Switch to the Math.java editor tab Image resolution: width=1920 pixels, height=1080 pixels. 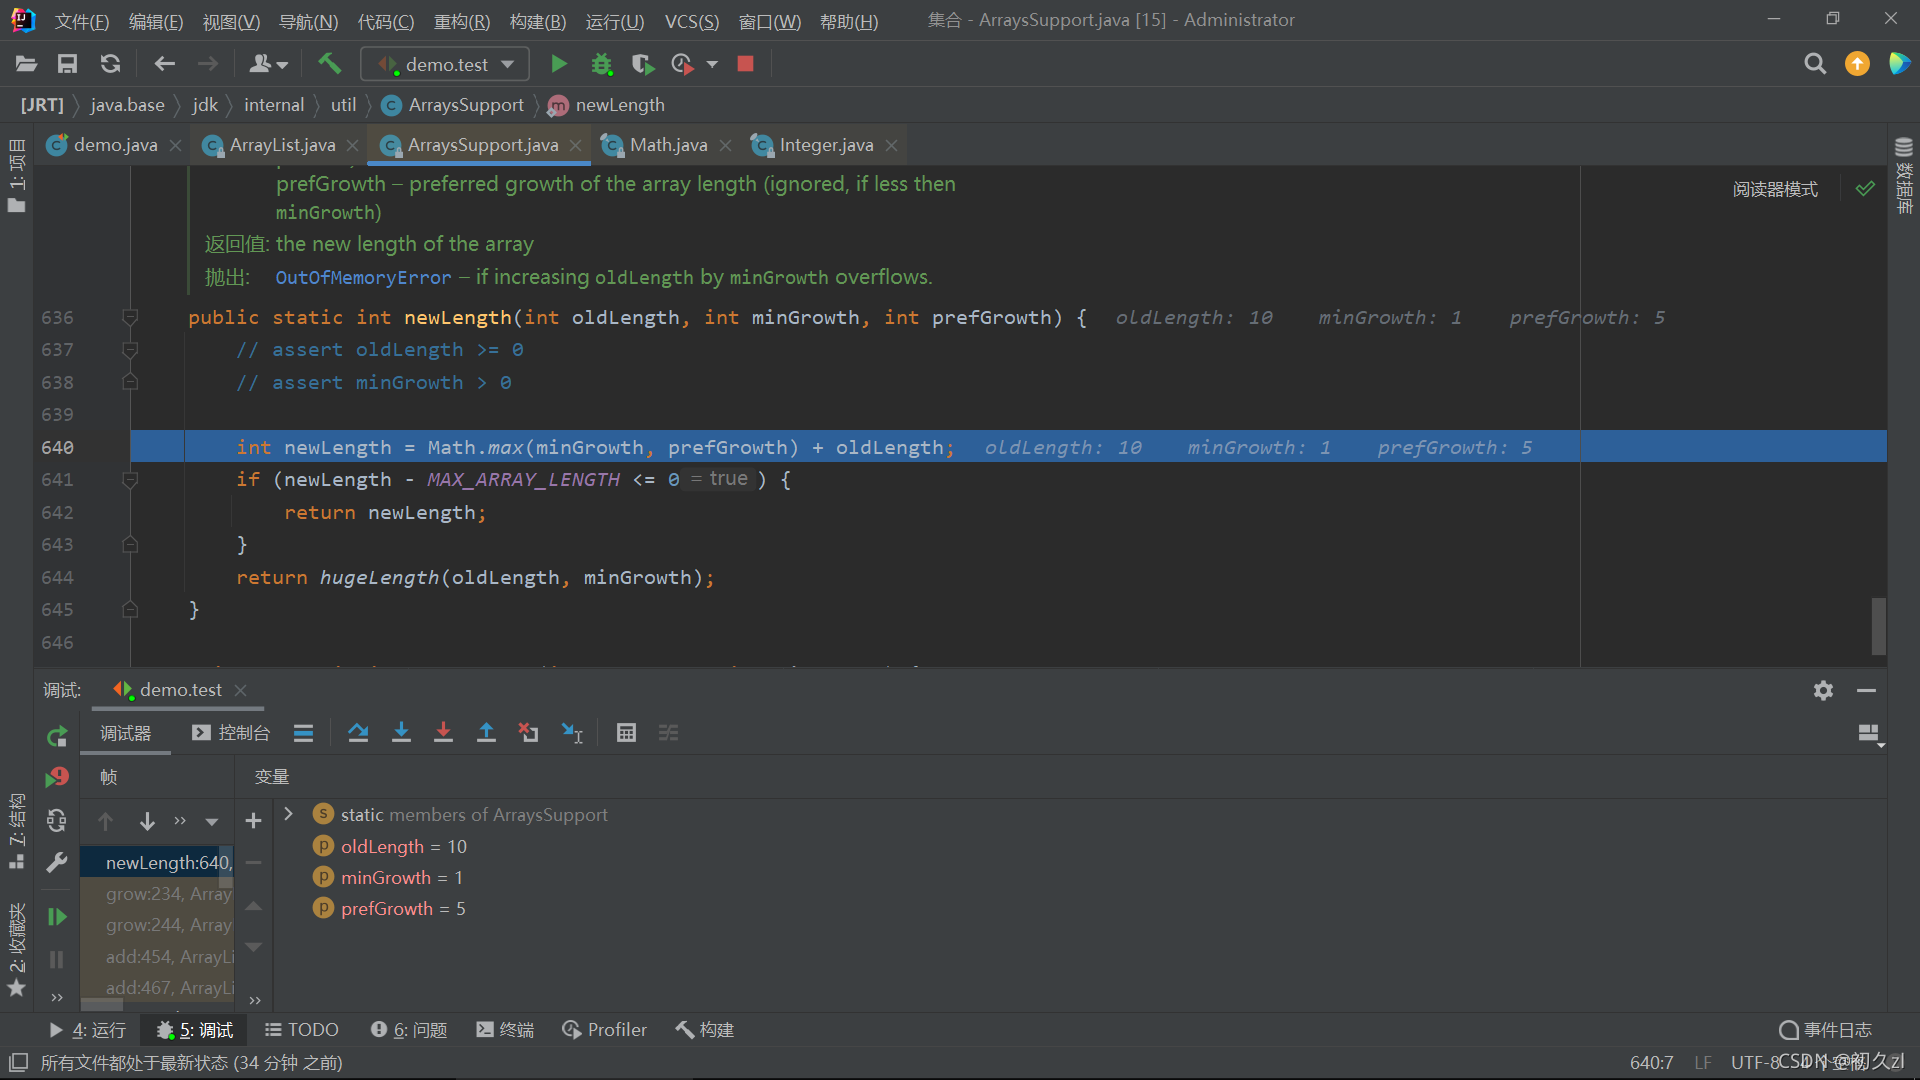[x=668, y=145]
